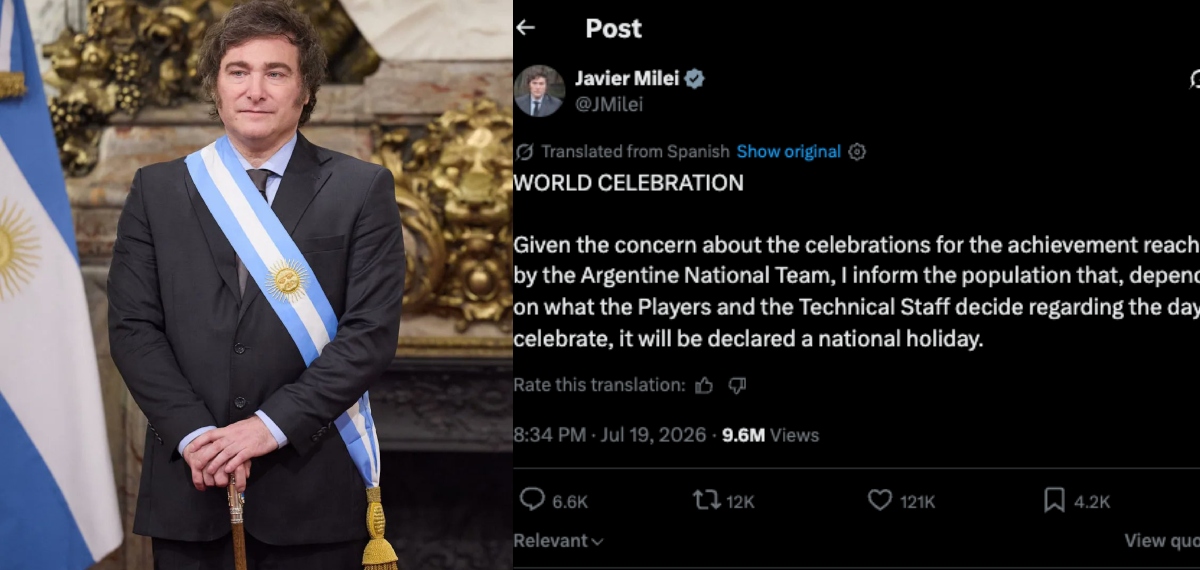Click the reply comment icon
This screenshot has height=570, width=1200.
point(533,500)
